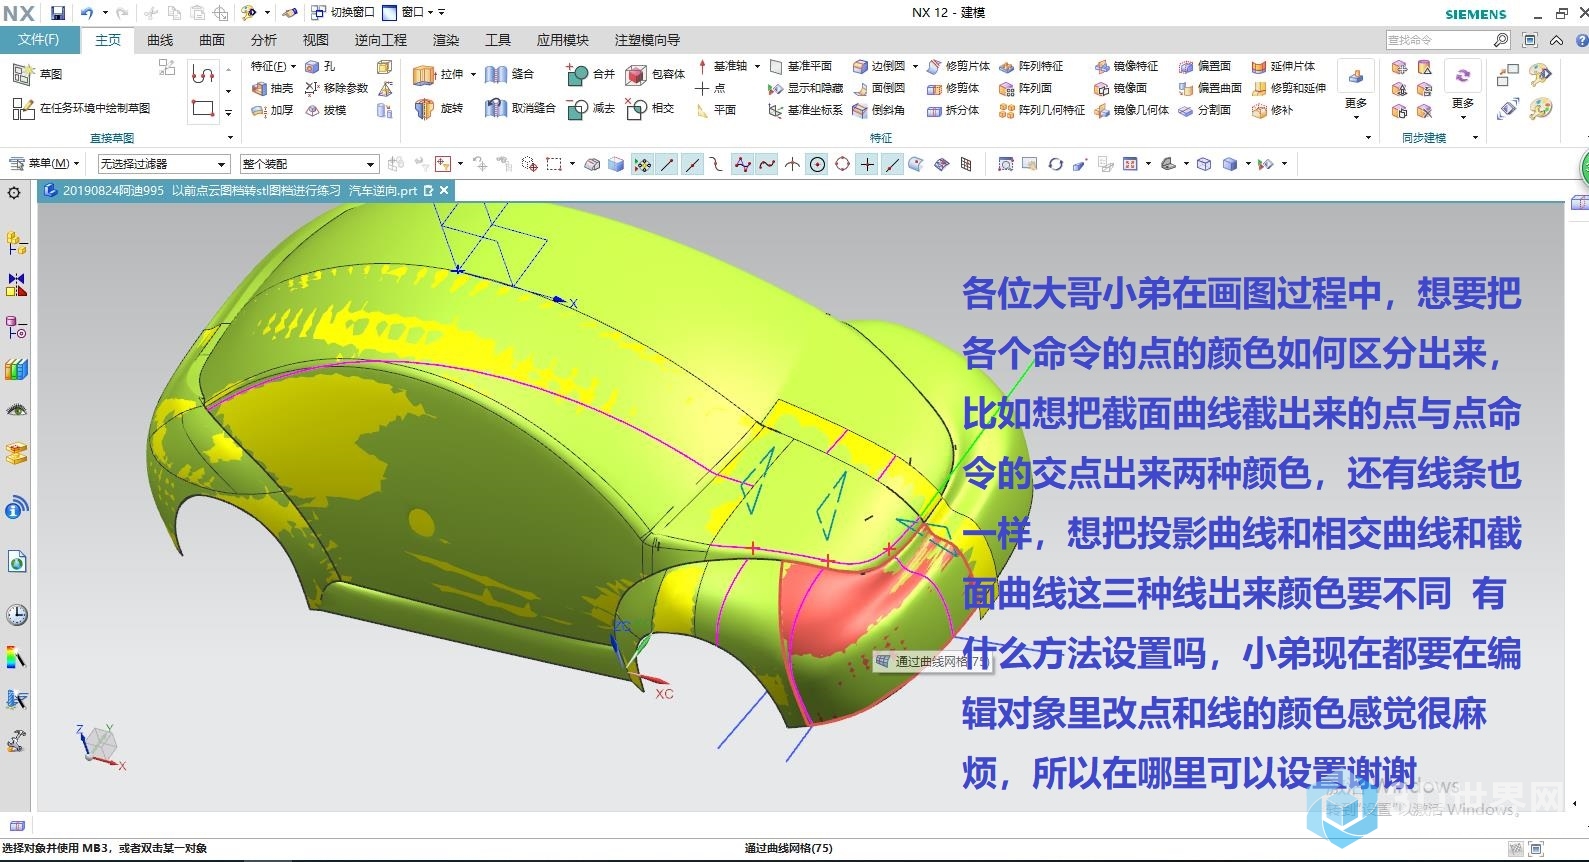Click the 阵列特征 pattern feature icon
Viewport: 1589px width, 862px height.
(1007, 66)
